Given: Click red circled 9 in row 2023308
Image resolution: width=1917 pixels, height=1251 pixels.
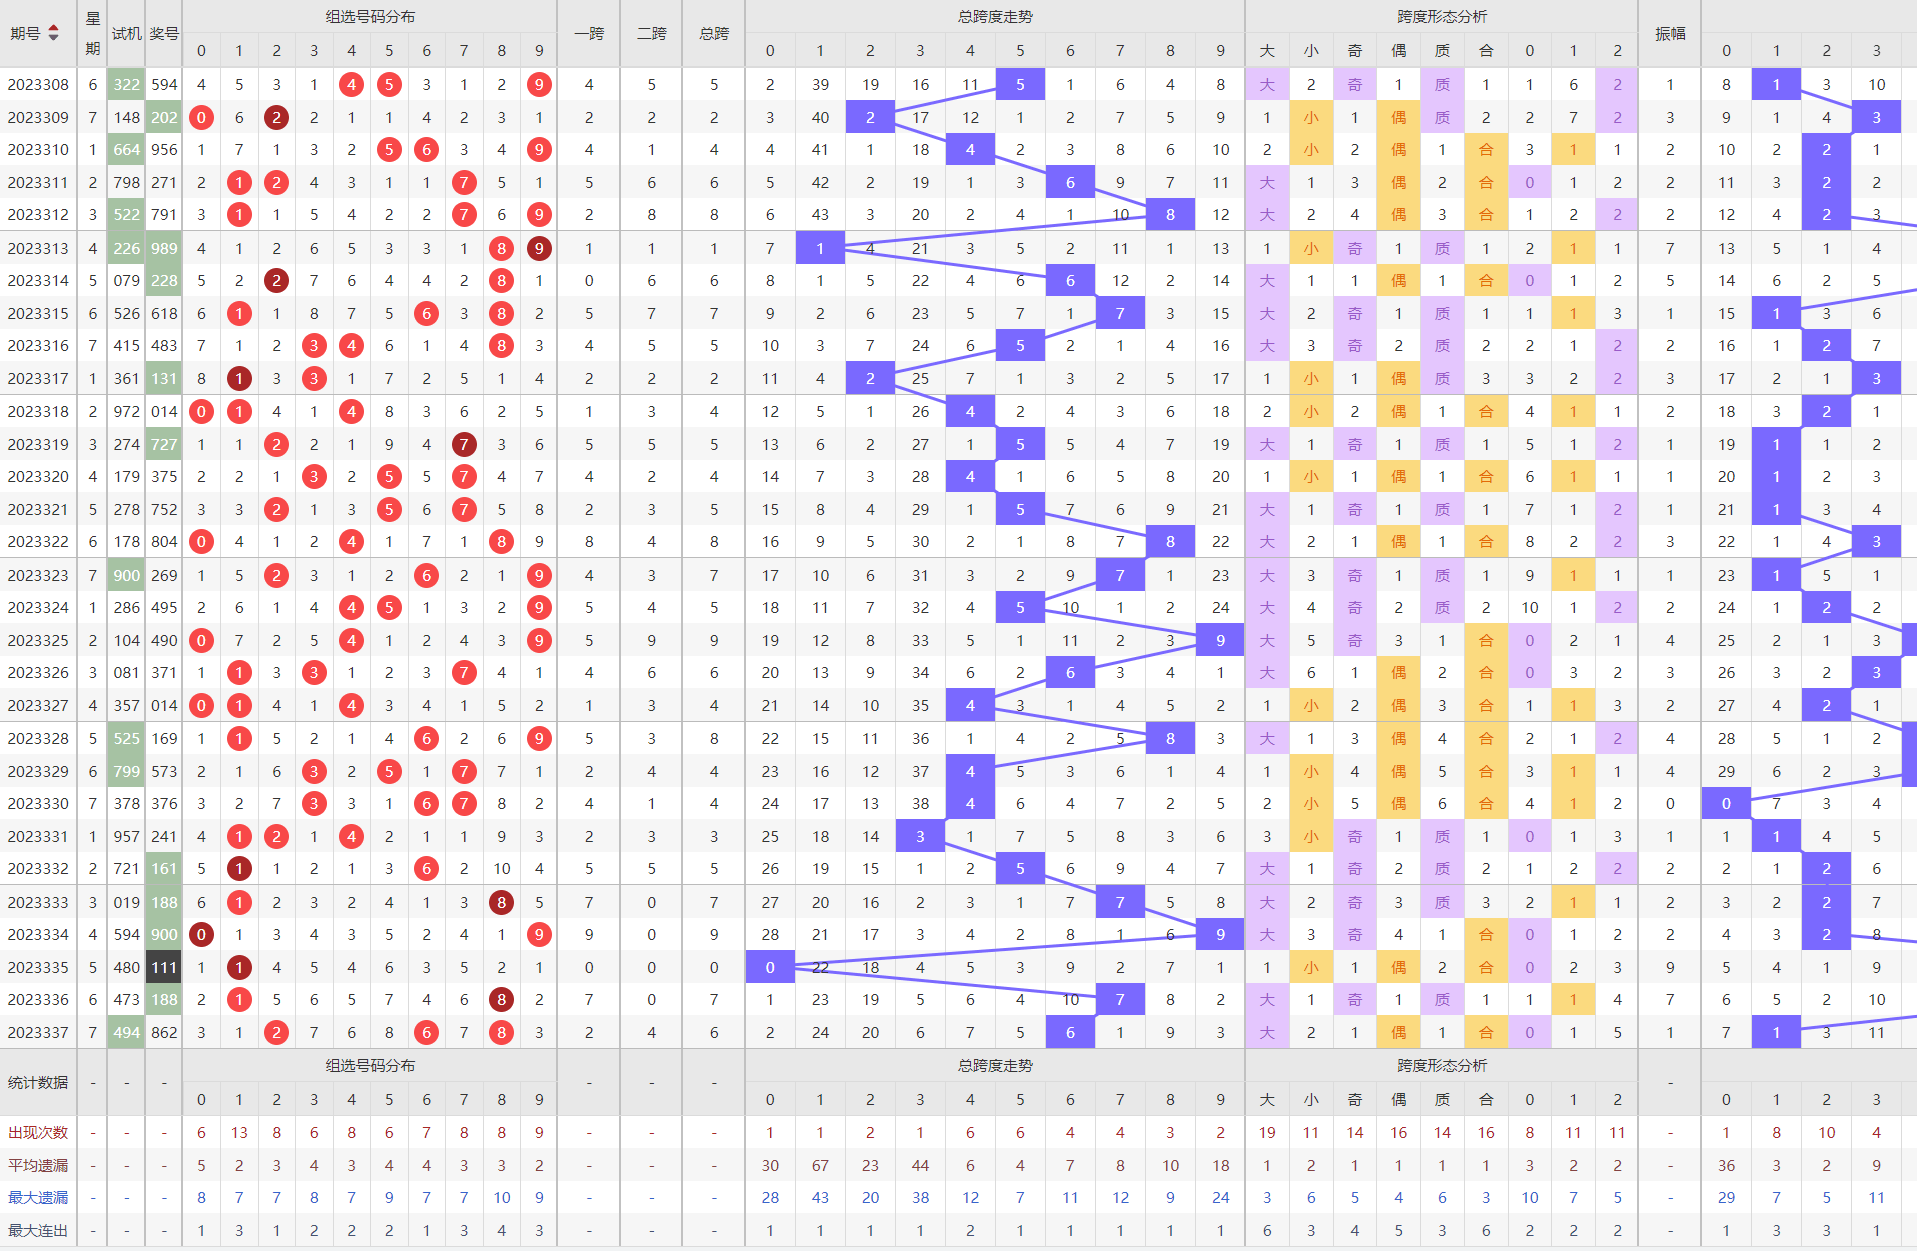Looking at the screenshot, I should pos(539,85).
